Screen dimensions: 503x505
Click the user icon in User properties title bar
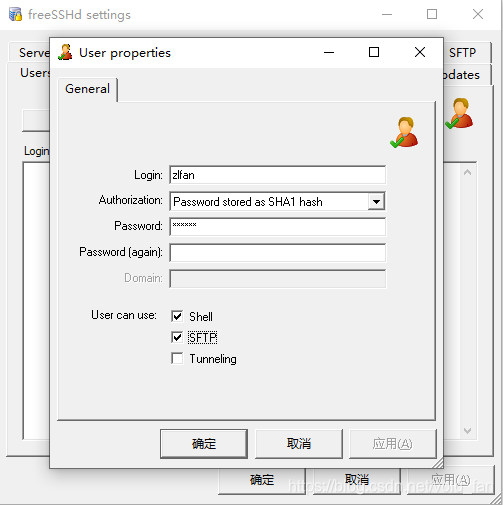click(65, 52)
